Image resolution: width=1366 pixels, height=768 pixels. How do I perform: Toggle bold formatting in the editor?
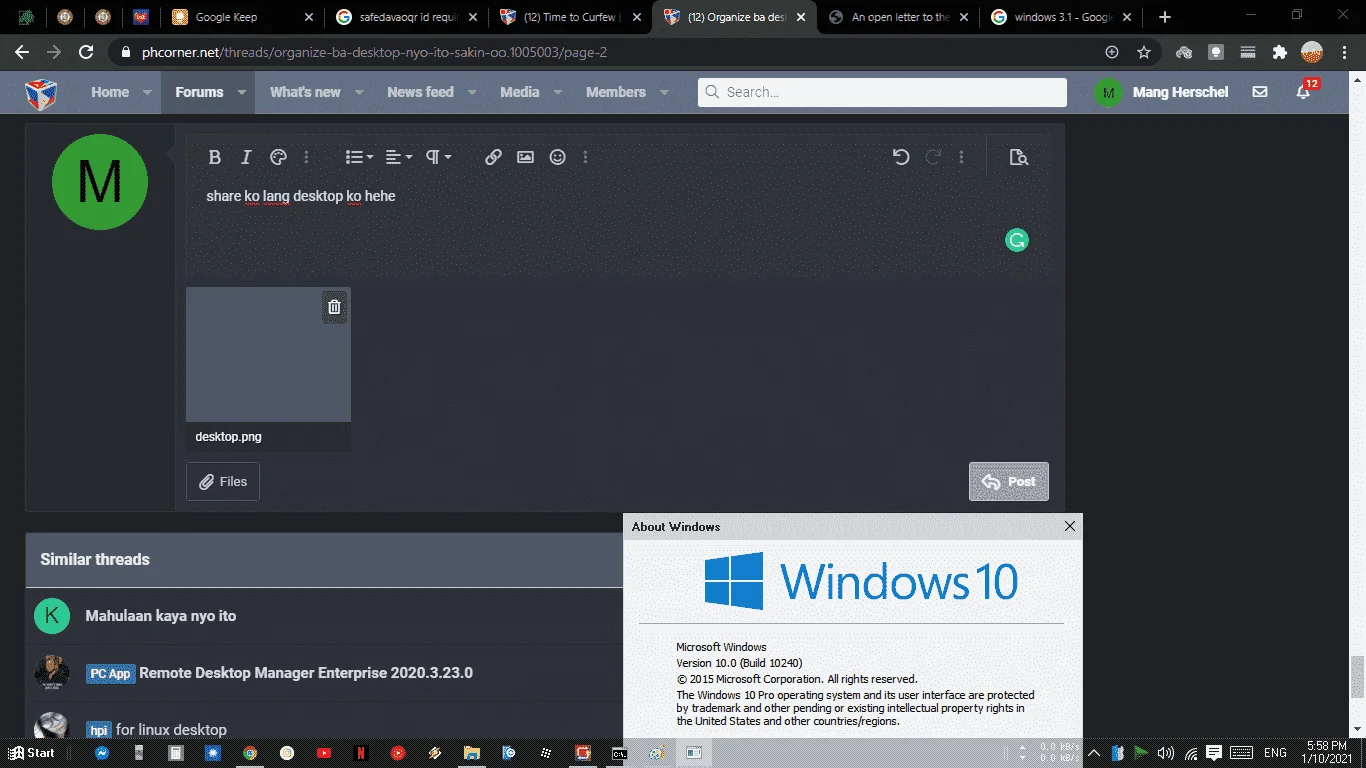214,157
